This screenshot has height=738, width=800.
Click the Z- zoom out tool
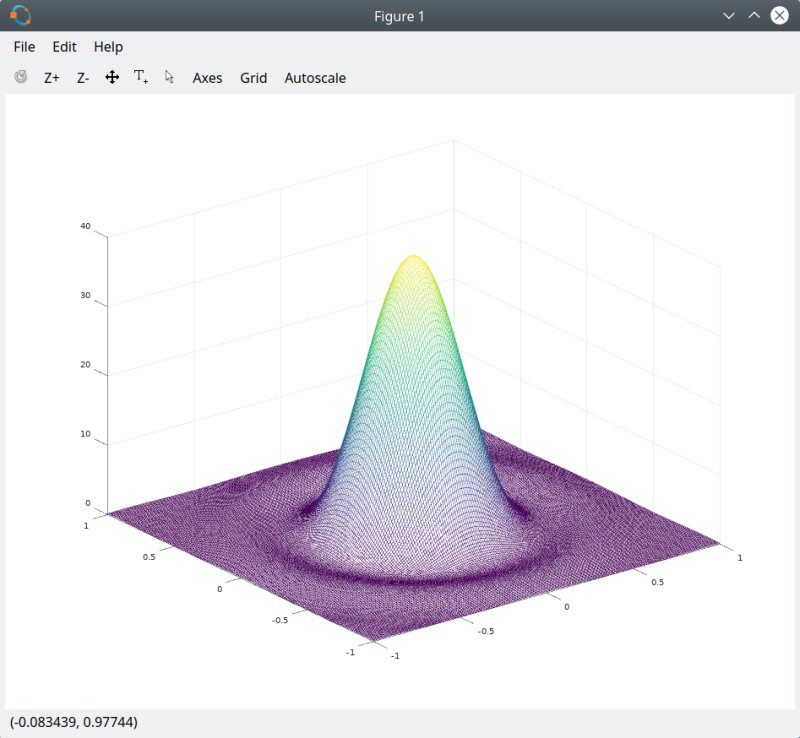pyautogui.click(x=83, y=78)
